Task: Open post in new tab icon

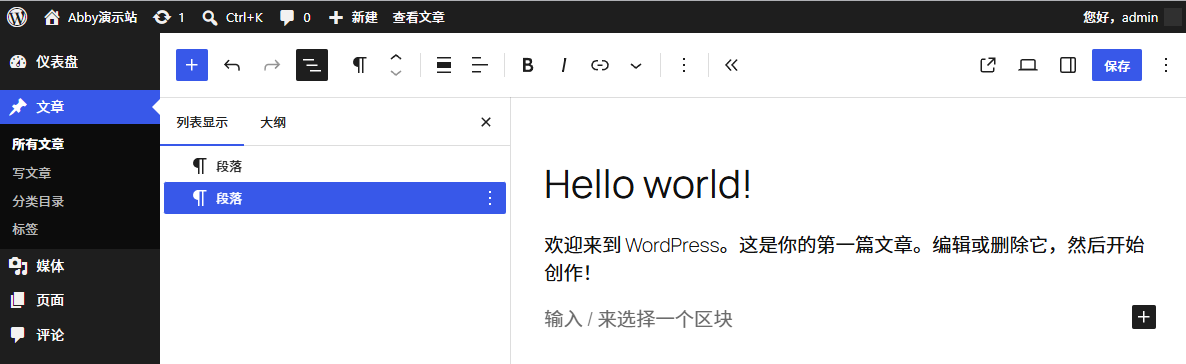Action: click(987, 65)
